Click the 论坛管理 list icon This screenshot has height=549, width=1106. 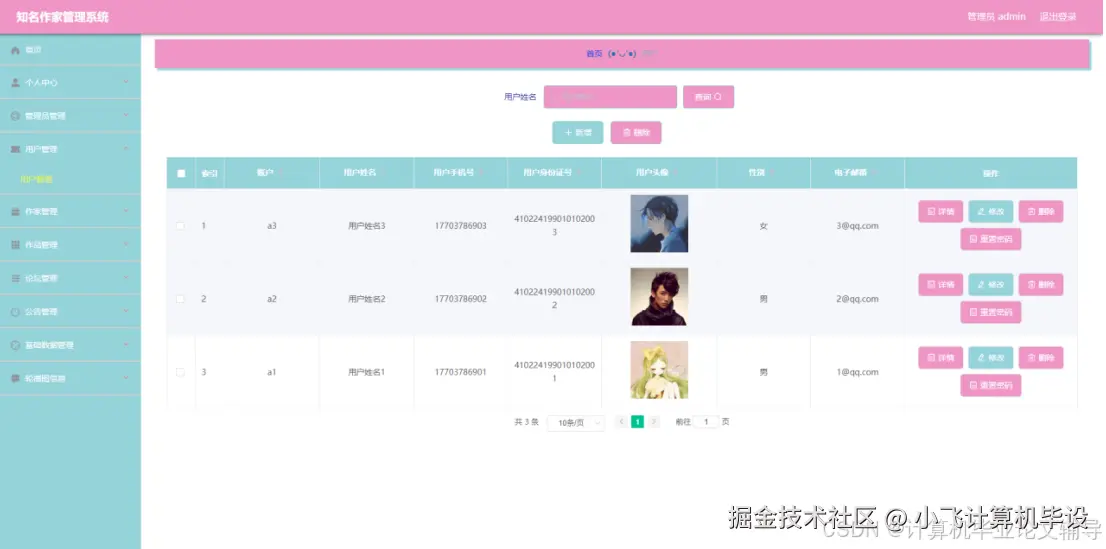click(x=16, y=279)
